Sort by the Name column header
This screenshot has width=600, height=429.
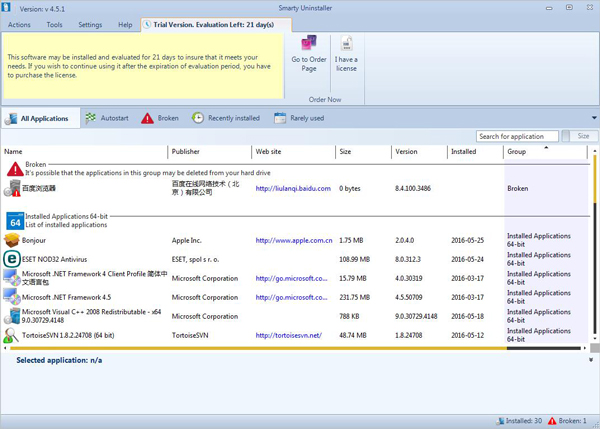[85, 152]
